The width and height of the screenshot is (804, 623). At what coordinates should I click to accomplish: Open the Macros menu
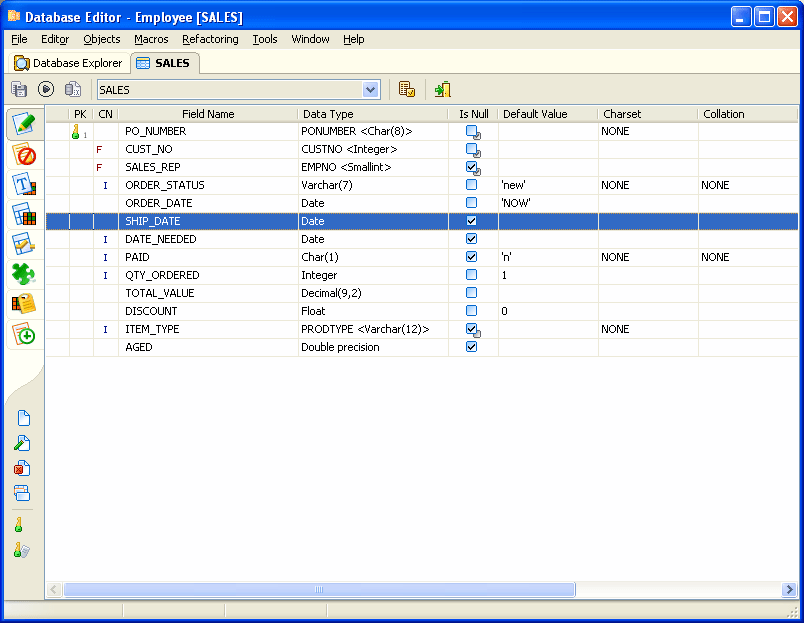(x=151, y=39)
